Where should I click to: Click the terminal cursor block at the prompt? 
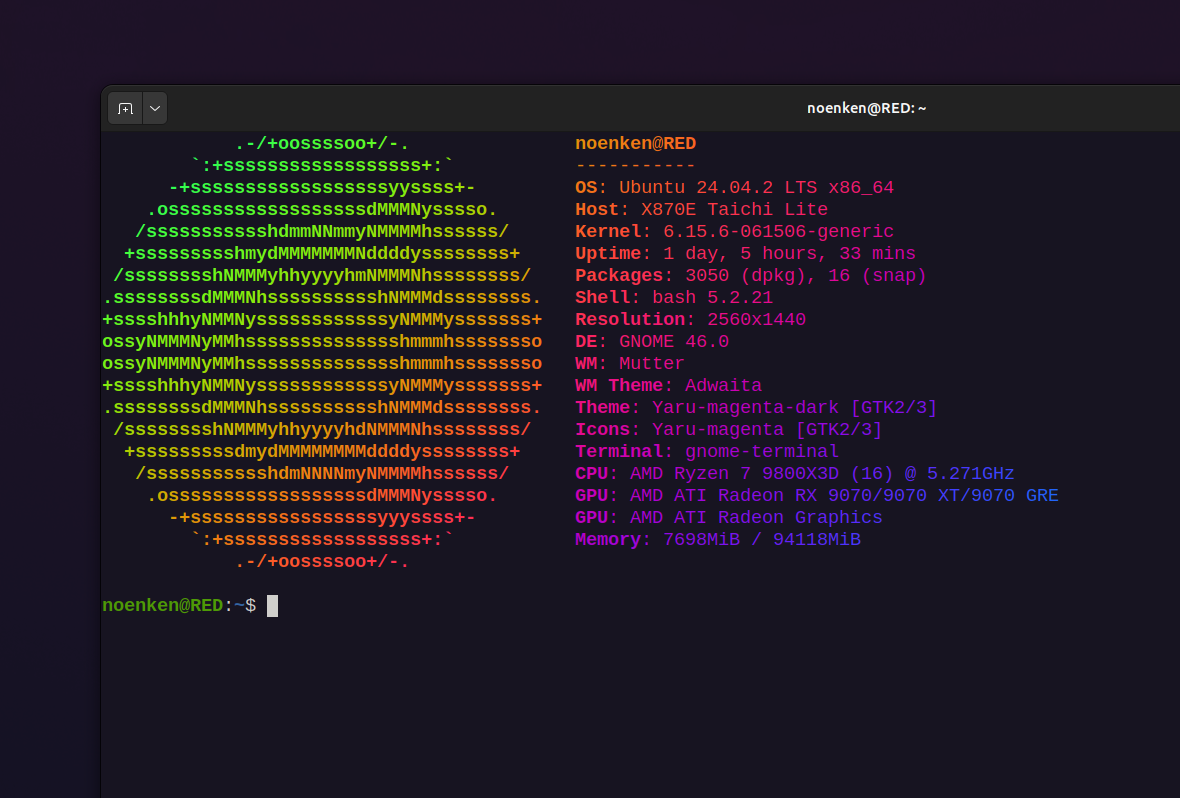pos(272,606)
